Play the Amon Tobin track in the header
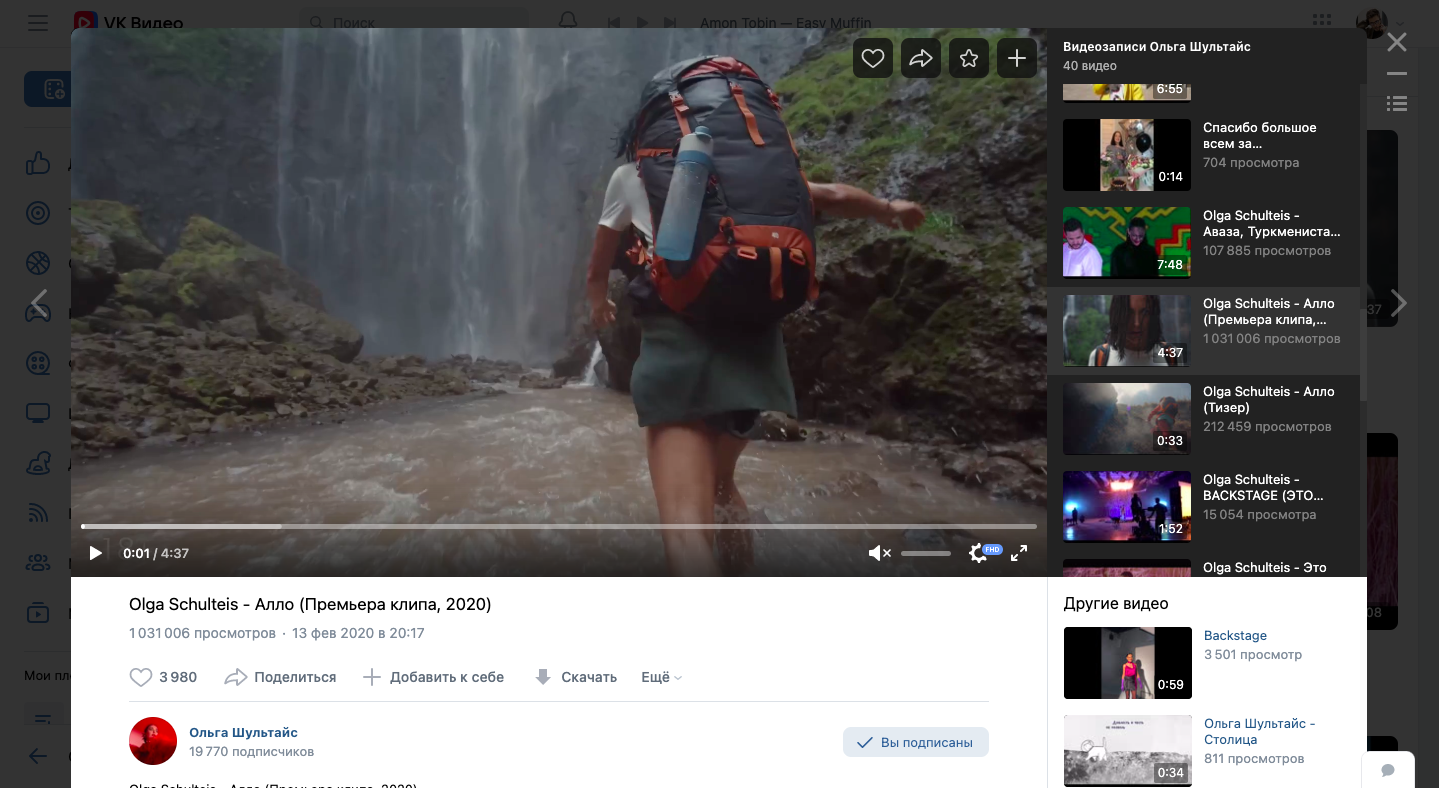The height and width of the screenshot is (788, 1439). coord(643,22)
